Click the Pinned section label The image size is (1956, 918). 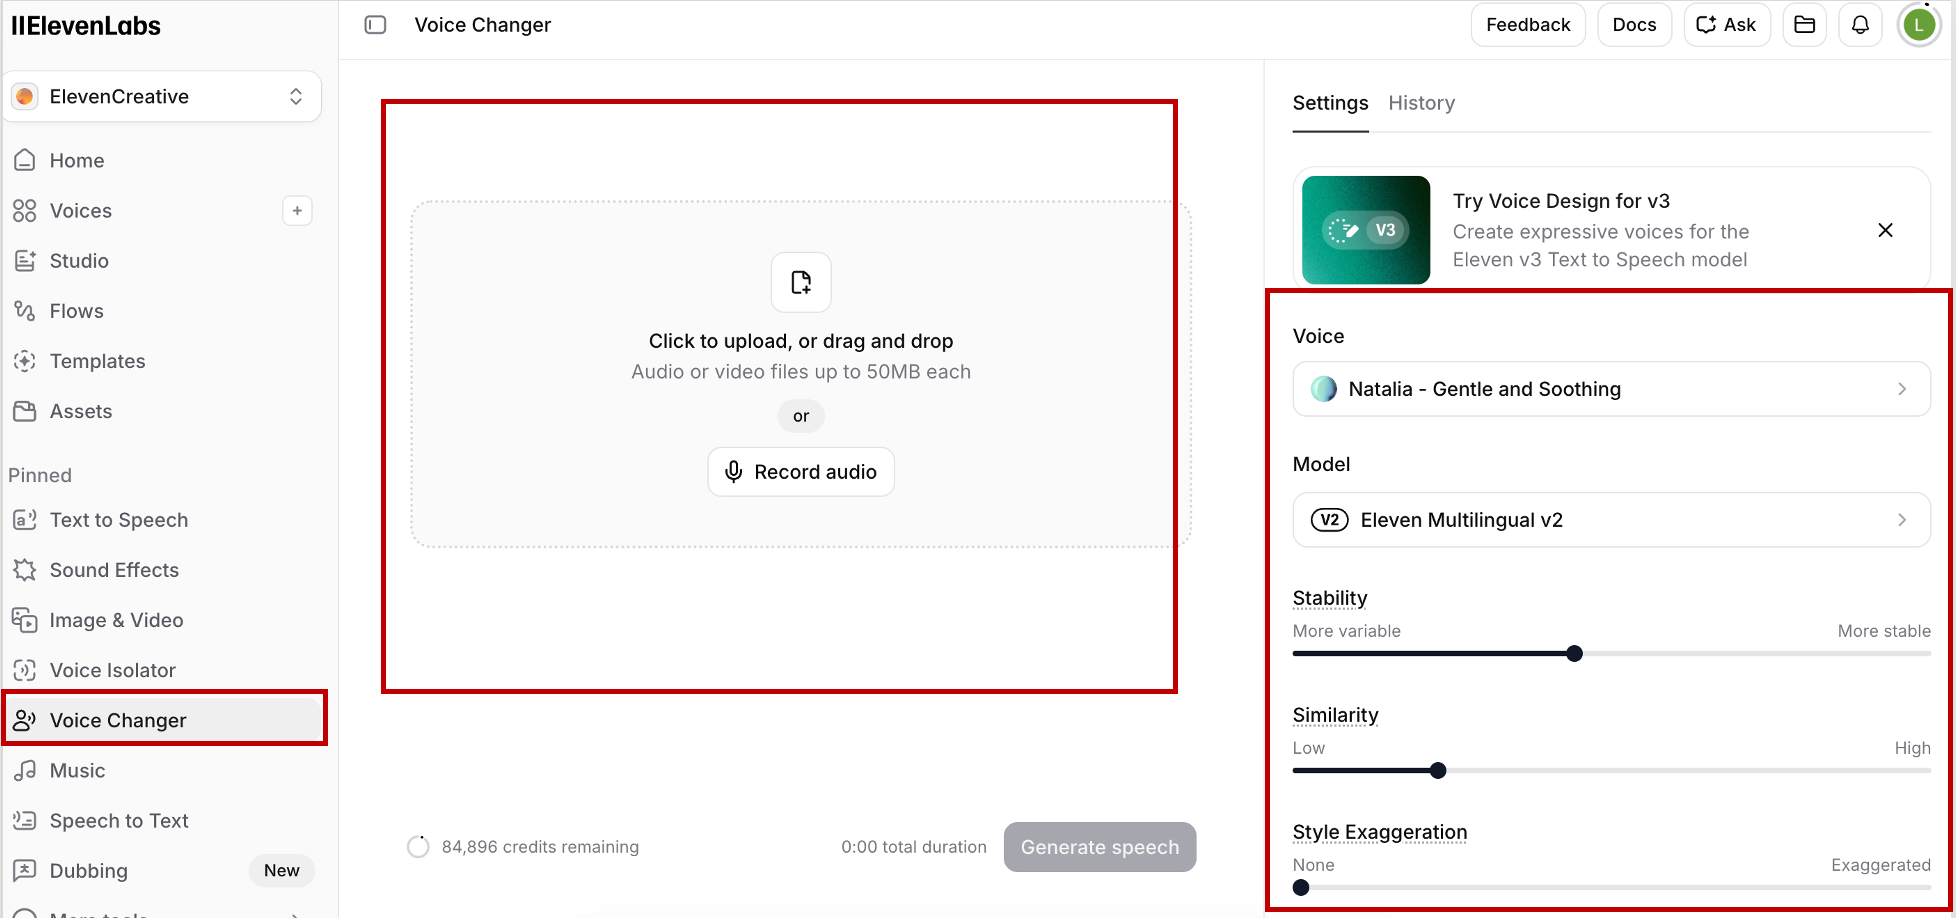pyautogui.click(x=40, y=475)
